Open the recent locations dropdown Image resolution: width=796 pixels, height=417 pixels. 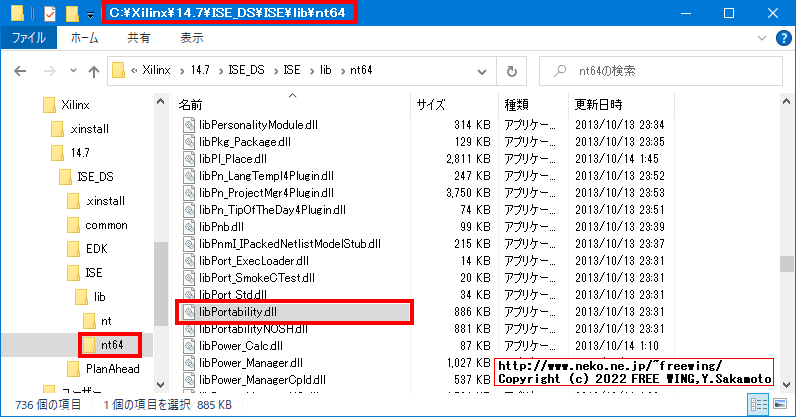(x=73, y=71)
